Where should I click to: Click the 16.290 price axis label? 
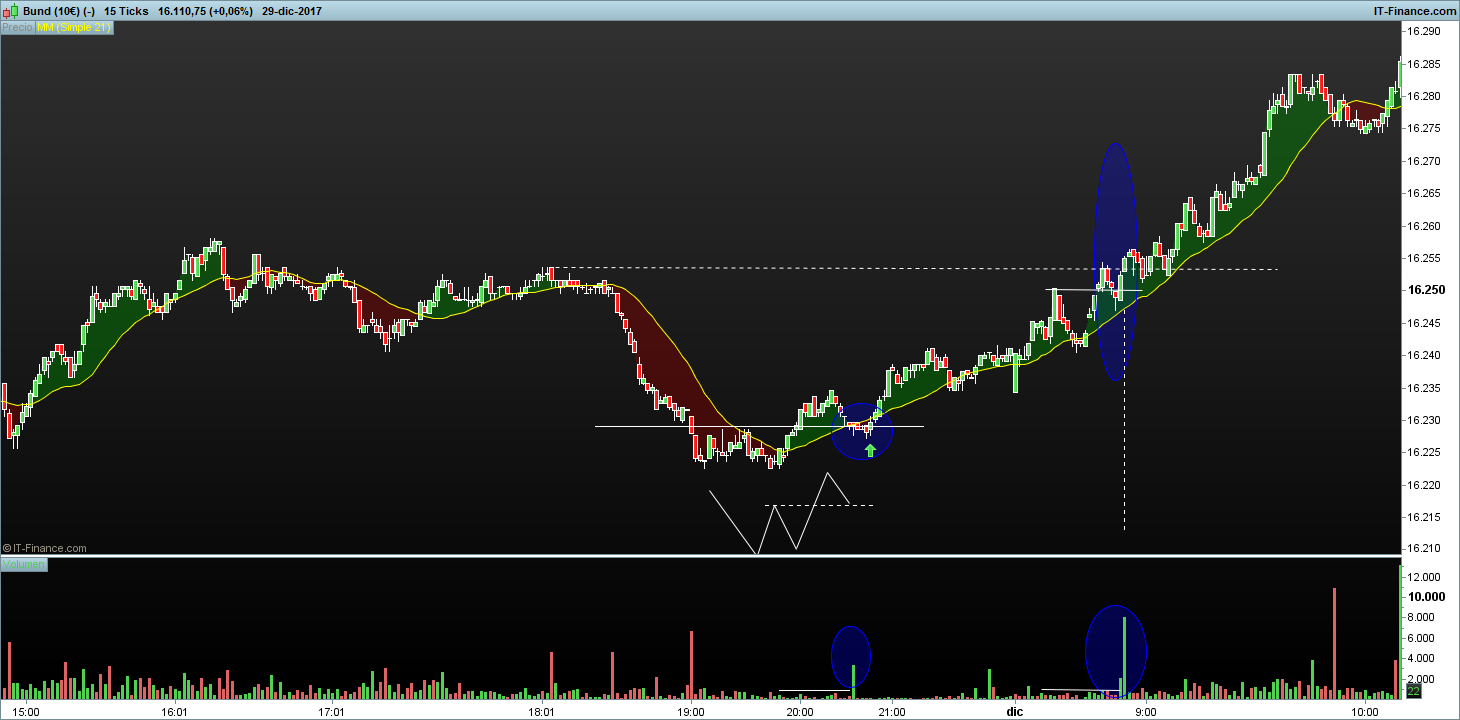(x=1424, y=31)
